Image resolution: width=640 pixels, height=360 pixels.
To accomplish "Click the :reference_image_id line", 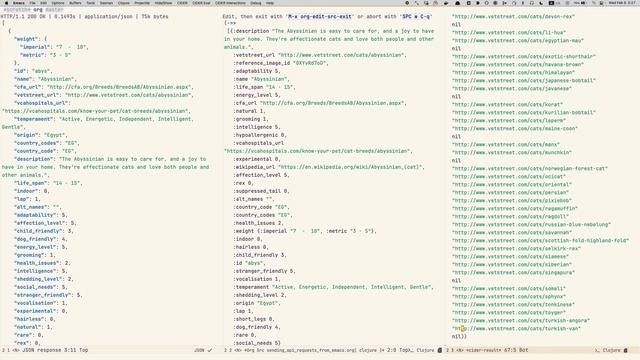I will pyautogui.click(x=281, y=63).
